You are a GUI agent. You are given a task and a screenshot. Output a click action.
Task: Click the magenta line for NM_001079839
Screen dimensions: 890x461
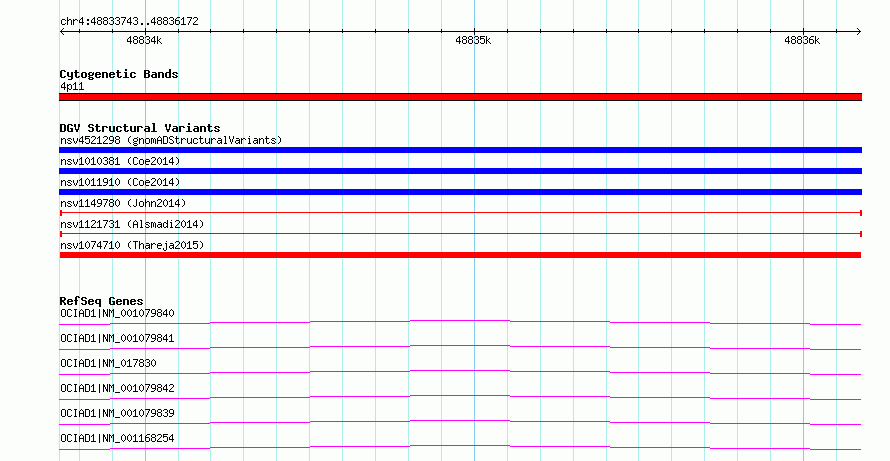pos(460,422)
